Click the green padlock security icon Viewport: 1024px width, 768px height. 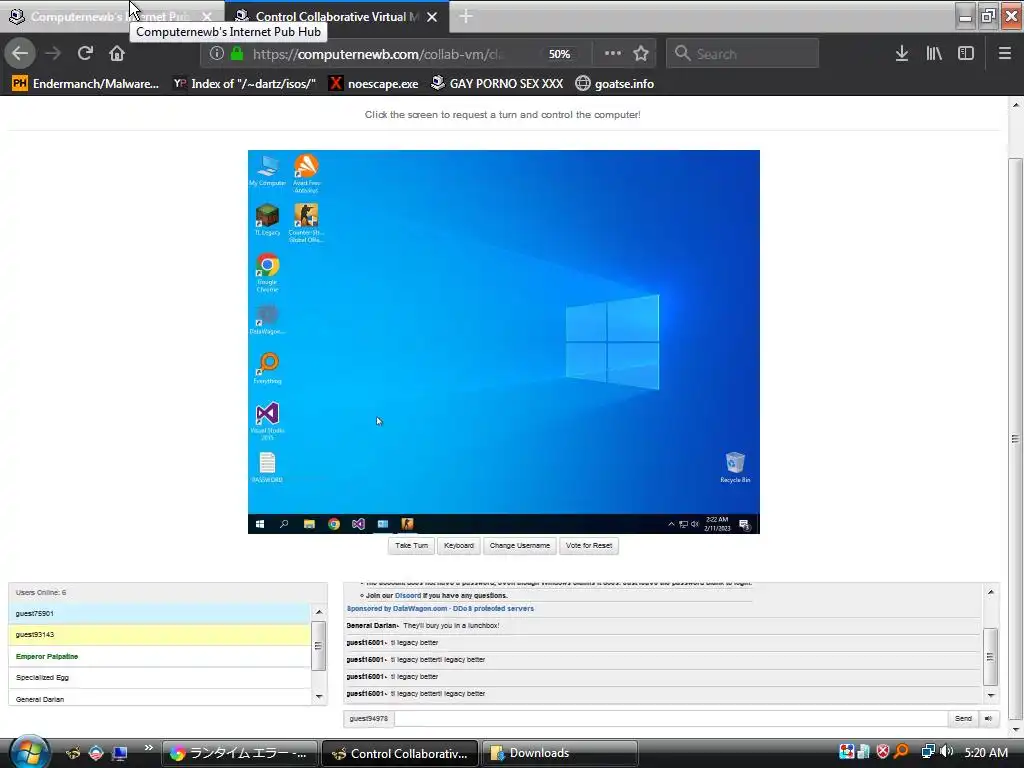pos(238,54)
